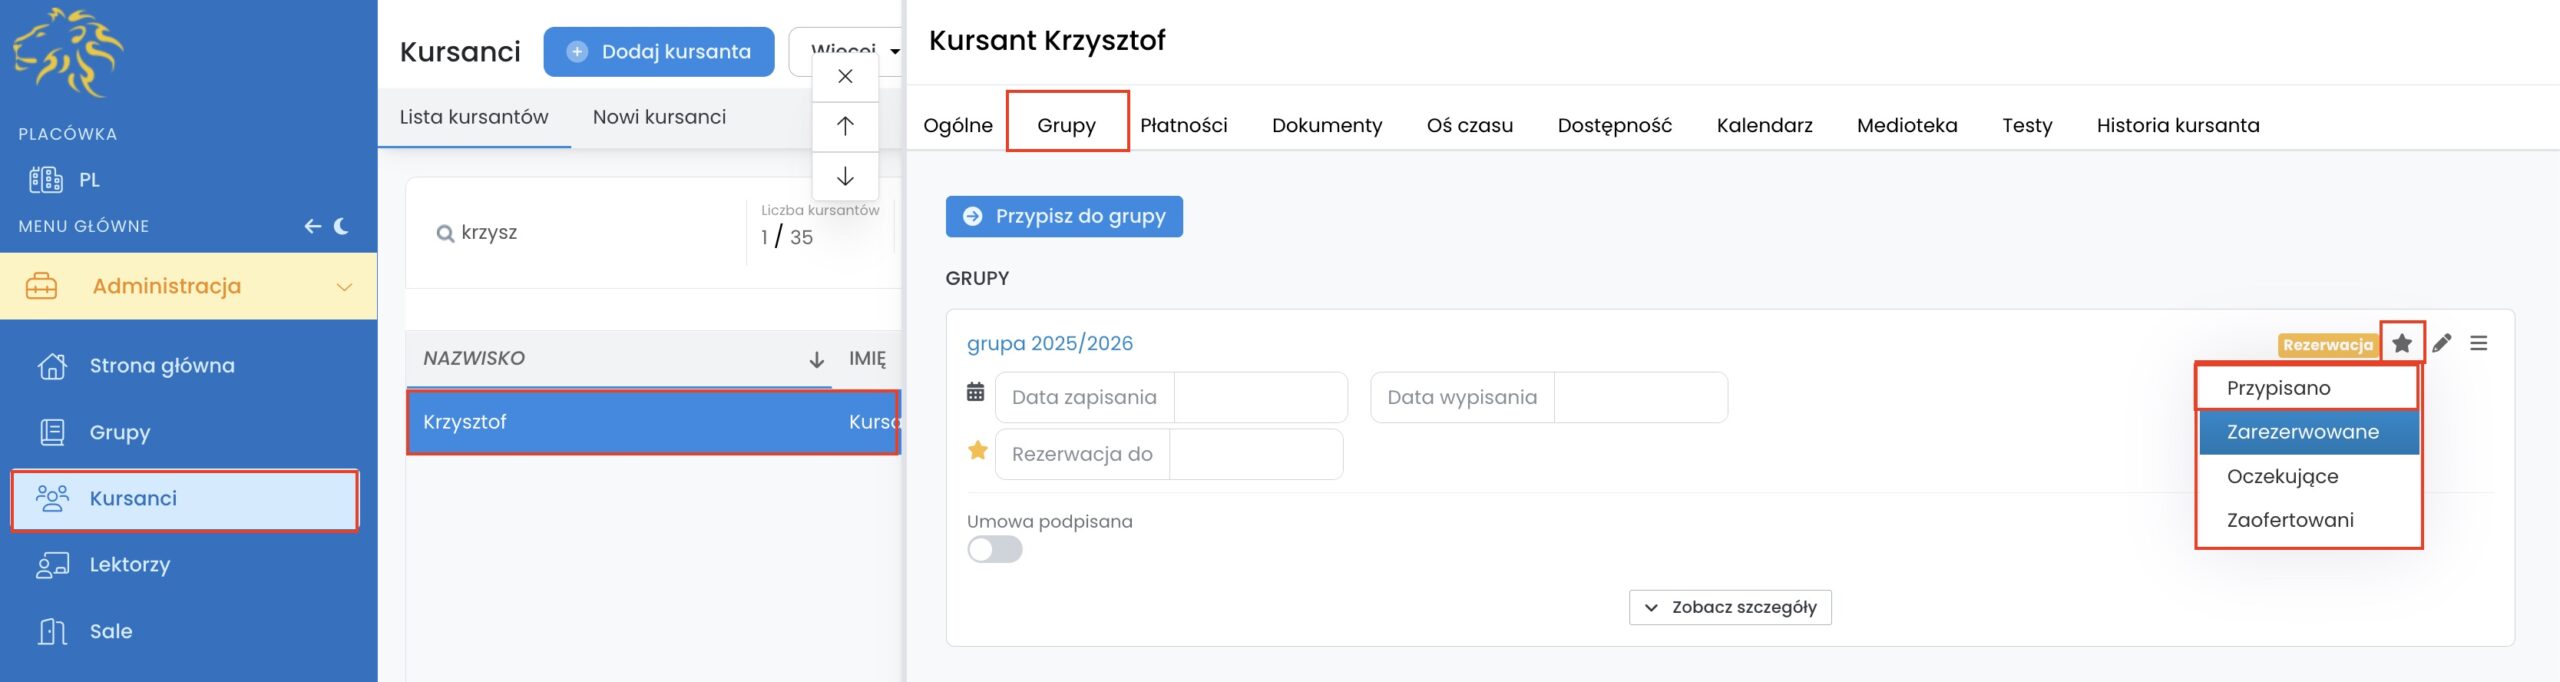Switch to the Płatności tab

tap(1183, 126)
